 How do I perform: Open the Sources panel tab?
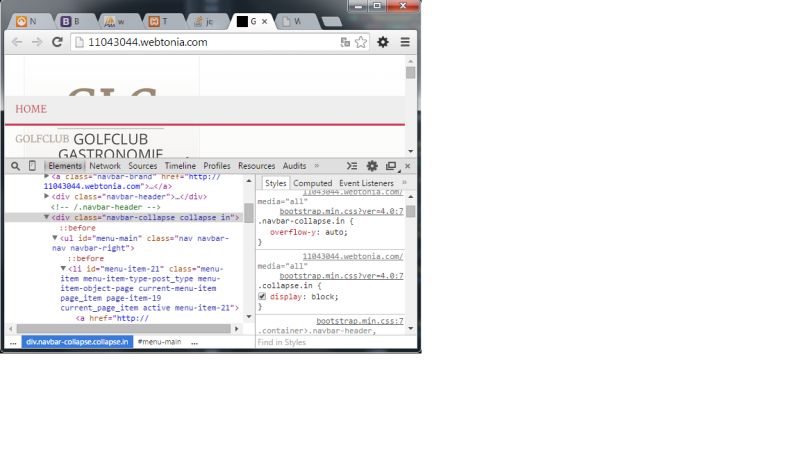click(143, 166)
